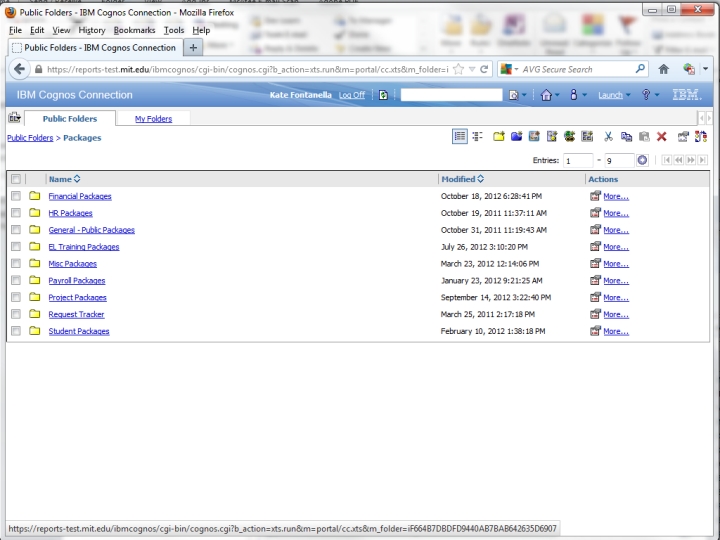Click the Set Properties toolbar icon
Viewport: 720px width, 540px height.
coord(683,137)
